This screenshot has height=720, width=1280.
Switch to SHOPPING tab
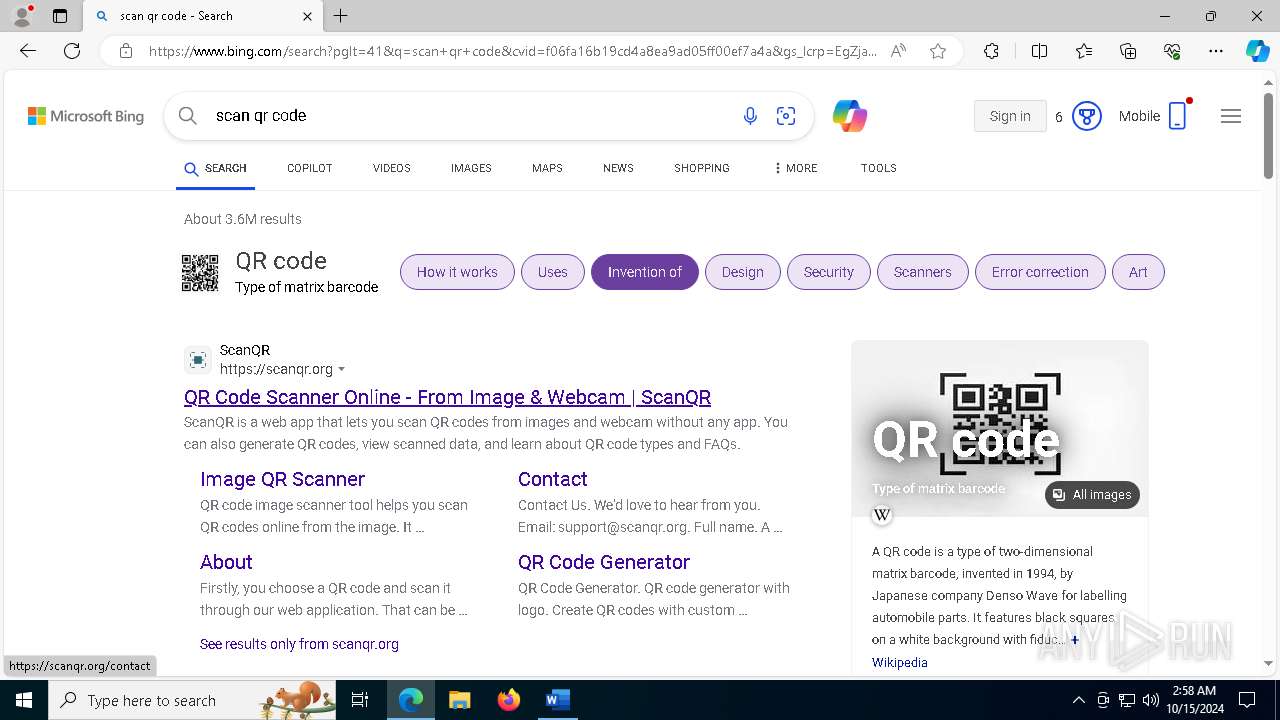pyautogui.click(x=702, y=168)
